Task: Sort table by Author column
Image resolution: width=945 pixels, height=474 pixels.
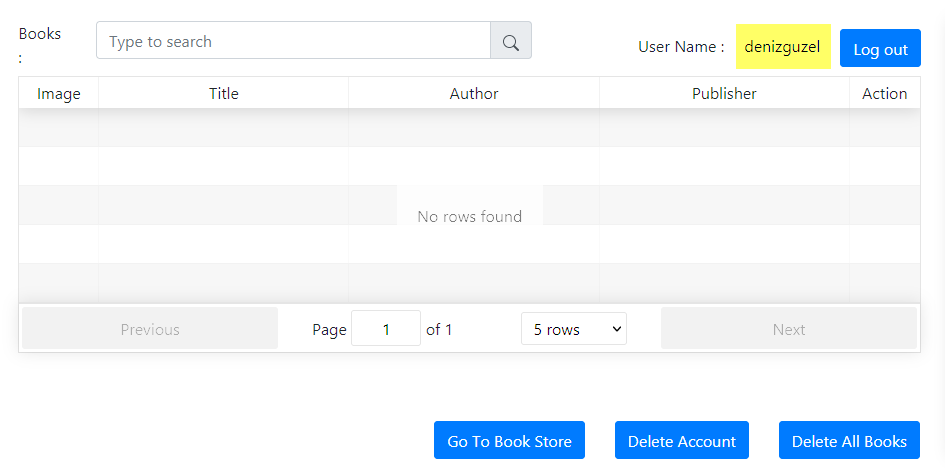Action: (474, 94)
